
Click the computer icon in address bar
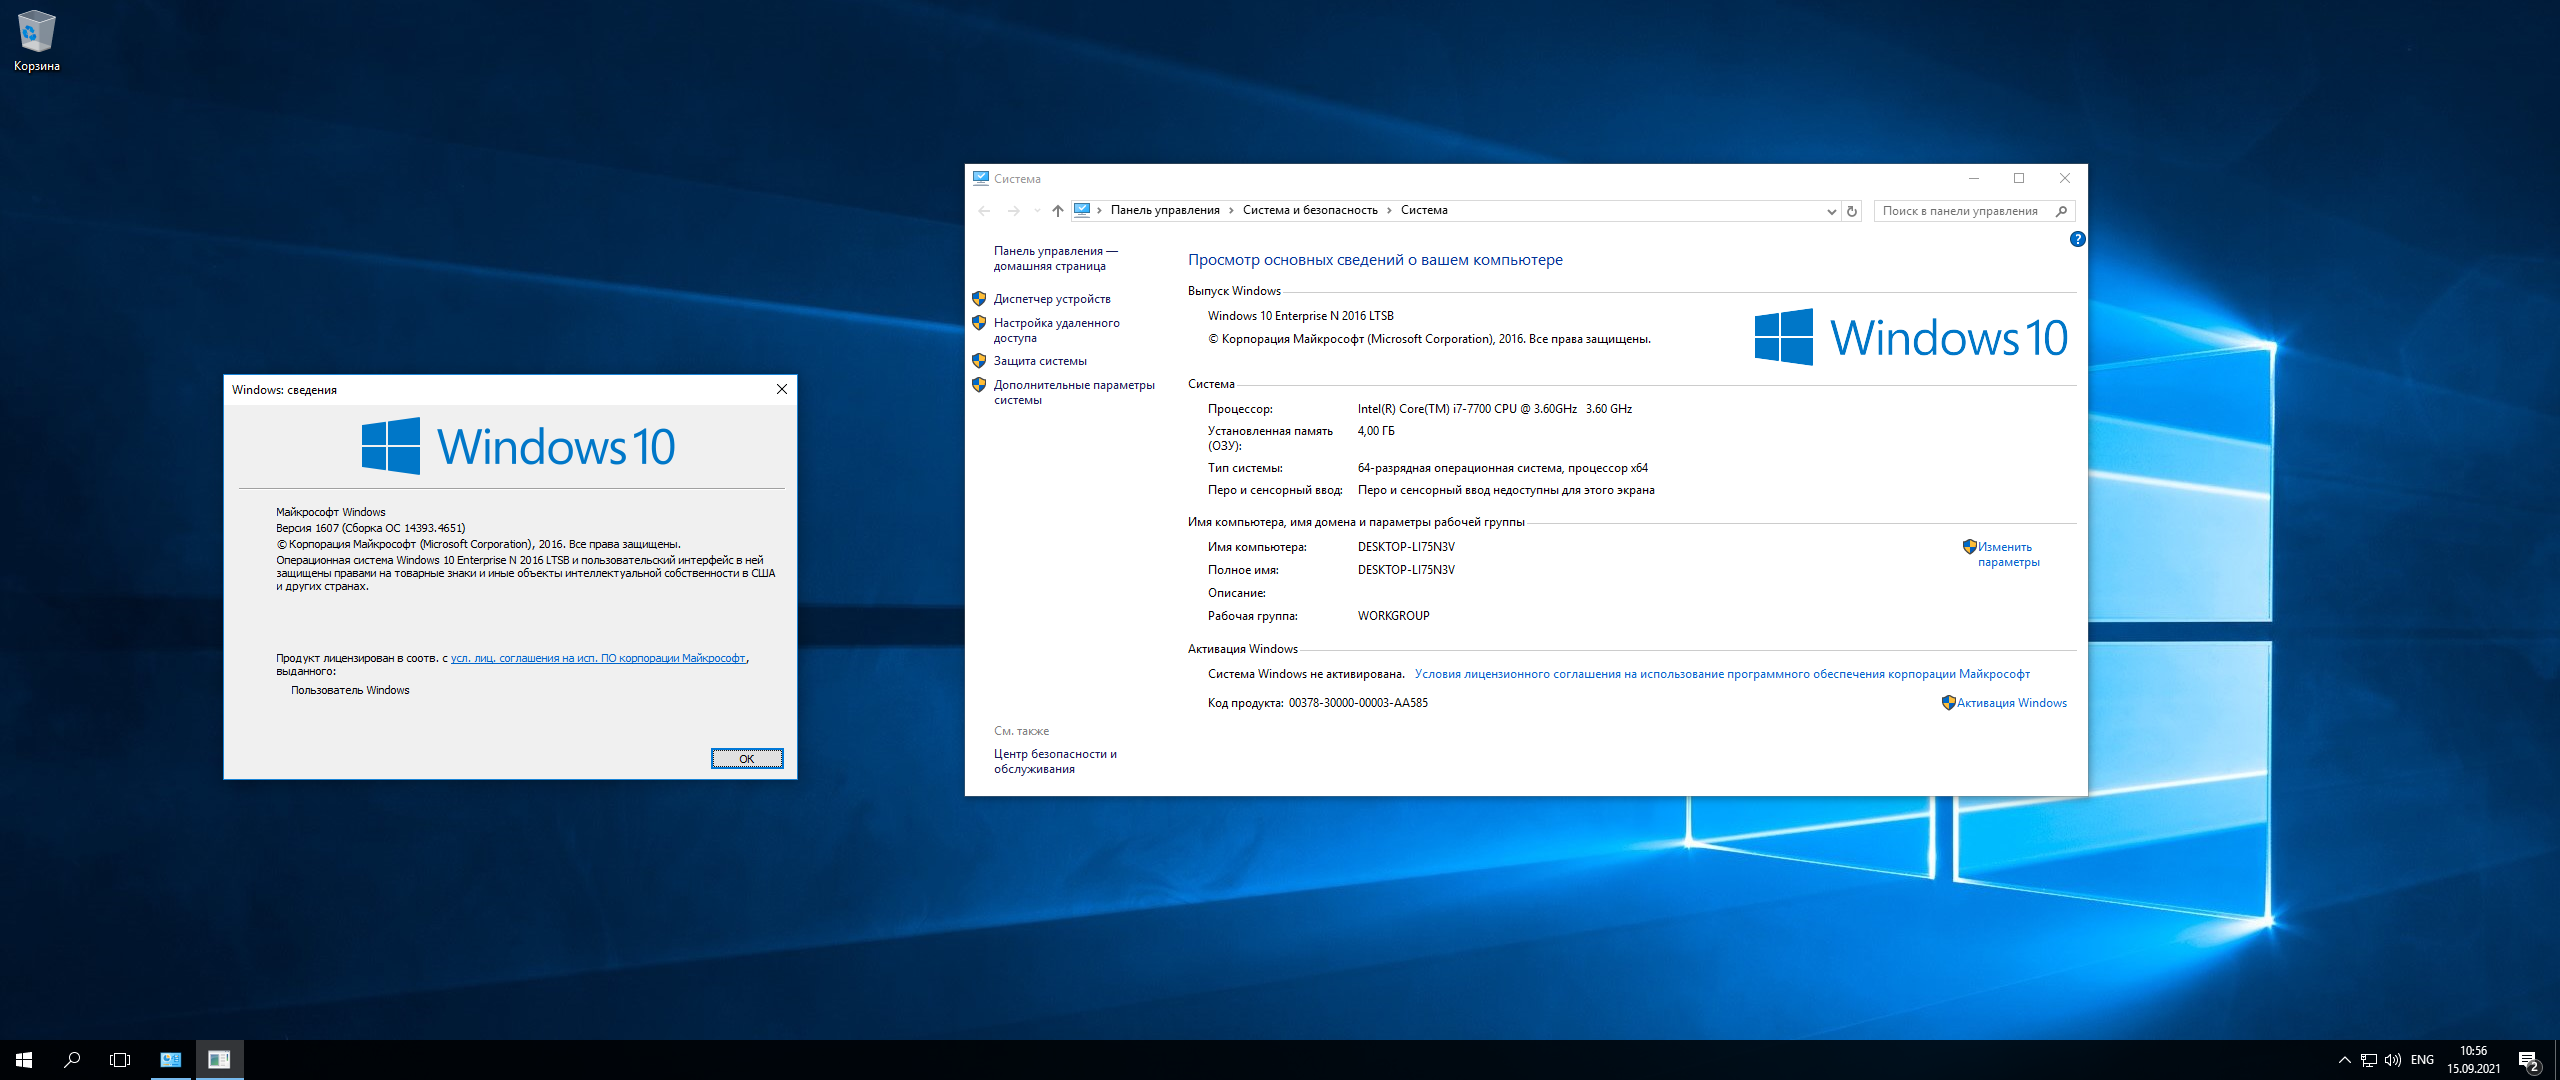[x=1082, y=210]
